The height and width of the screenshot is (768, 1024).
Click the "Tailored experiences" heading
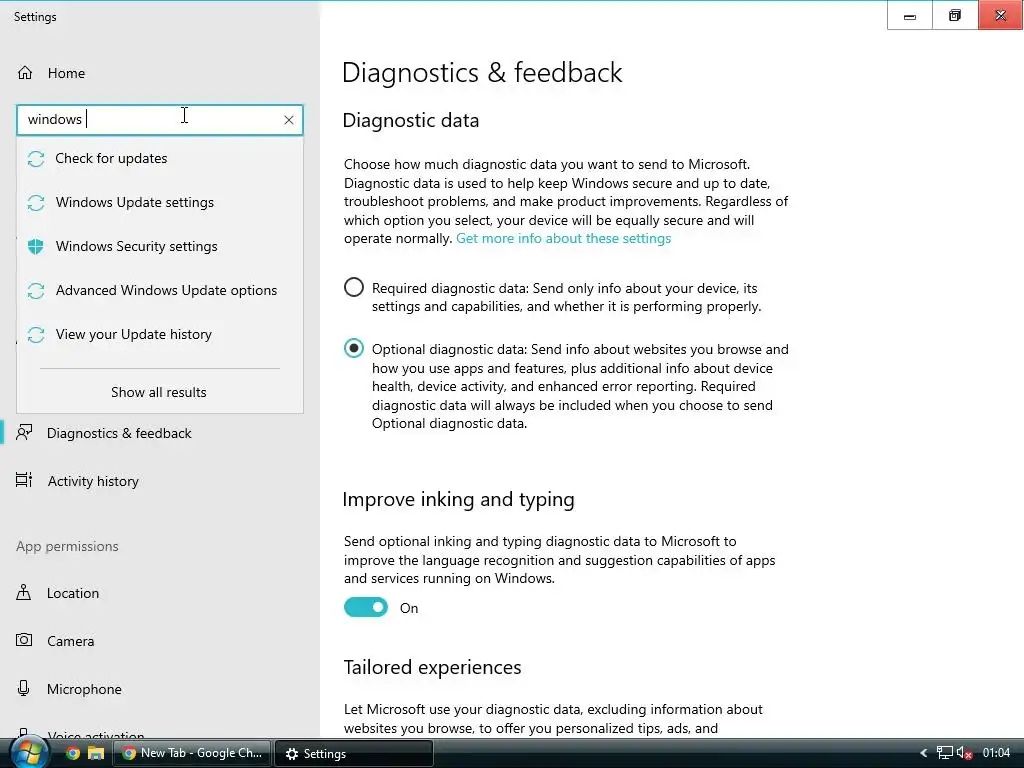pos(432,667)
